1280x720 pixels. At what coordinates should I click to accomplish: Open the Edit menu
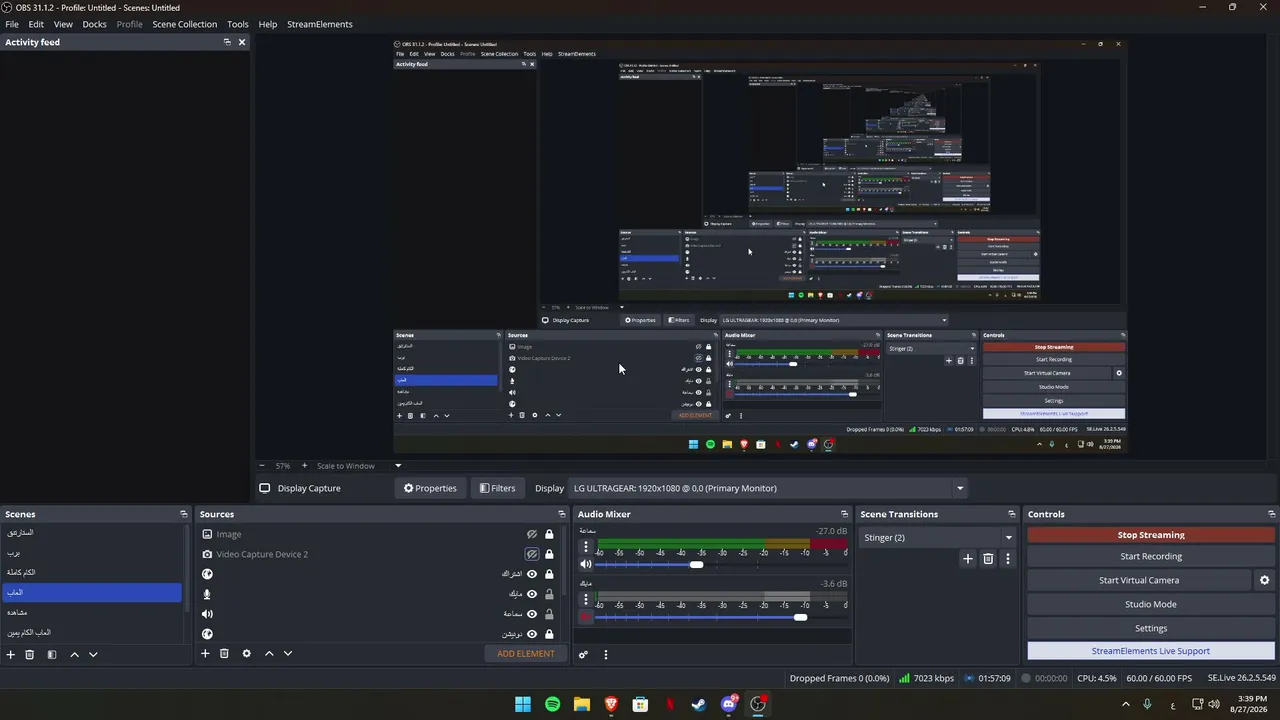tap(36, 24)
